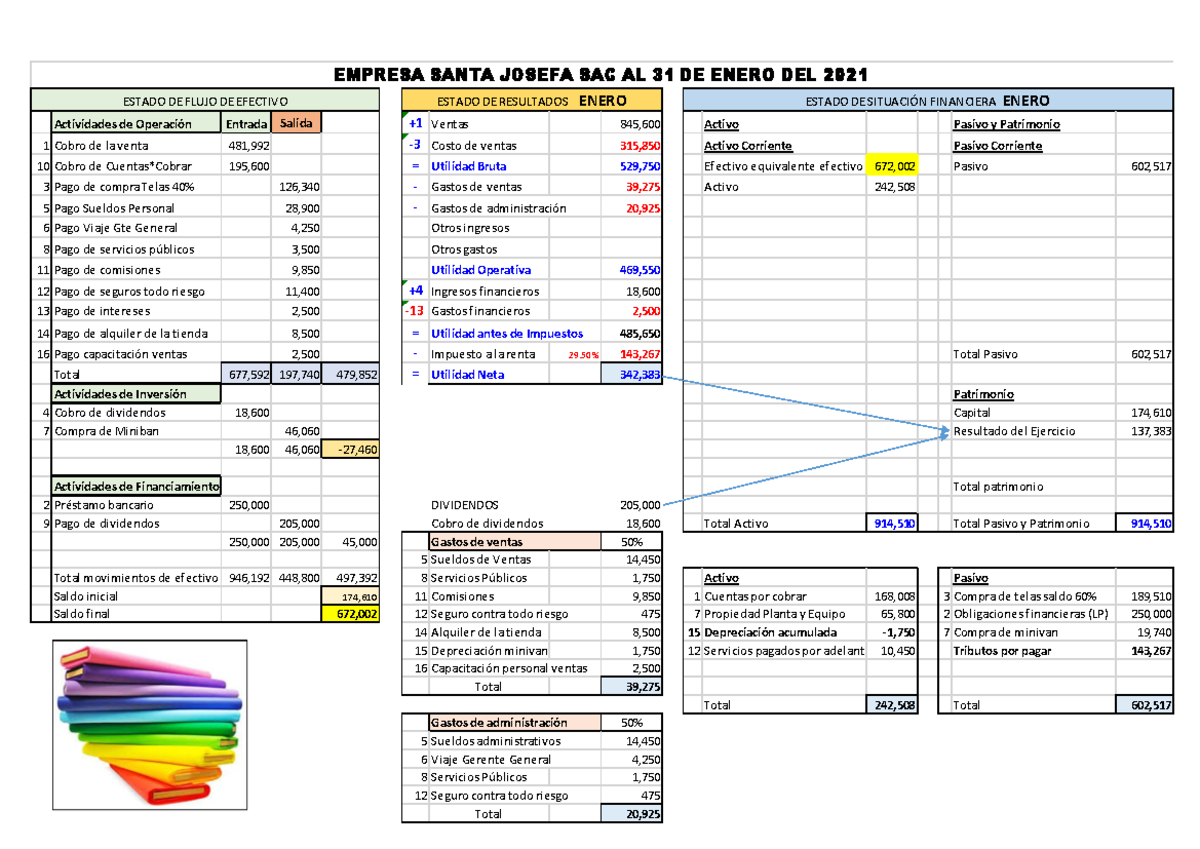This screenshot has width=1200, height=849.
Task: Select the 29.50% tax rate cell
Action: (x=583, y=355)
